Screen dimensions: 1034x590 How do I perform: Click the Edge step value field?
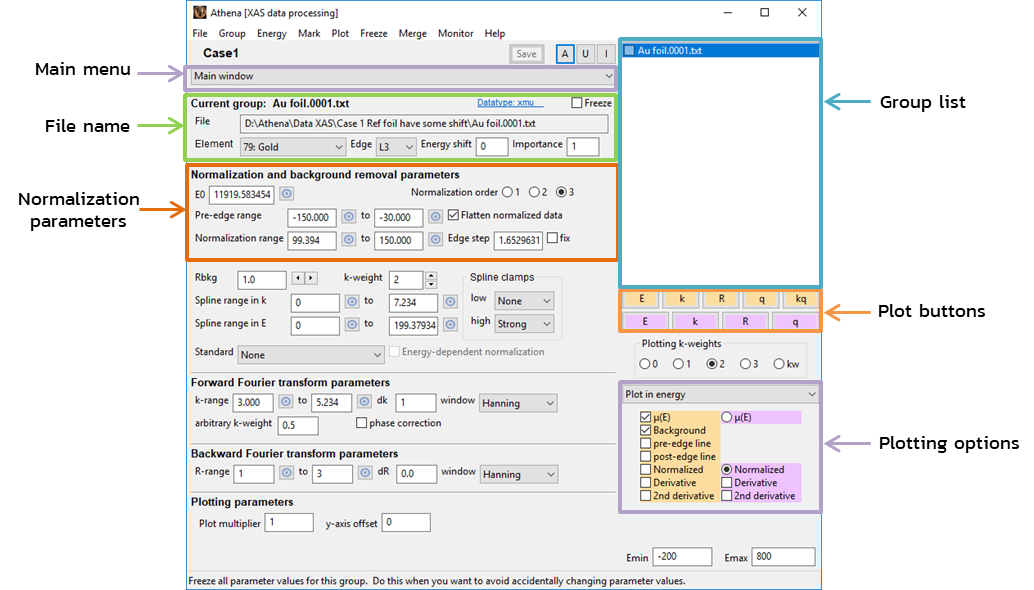tap(518, 240)
